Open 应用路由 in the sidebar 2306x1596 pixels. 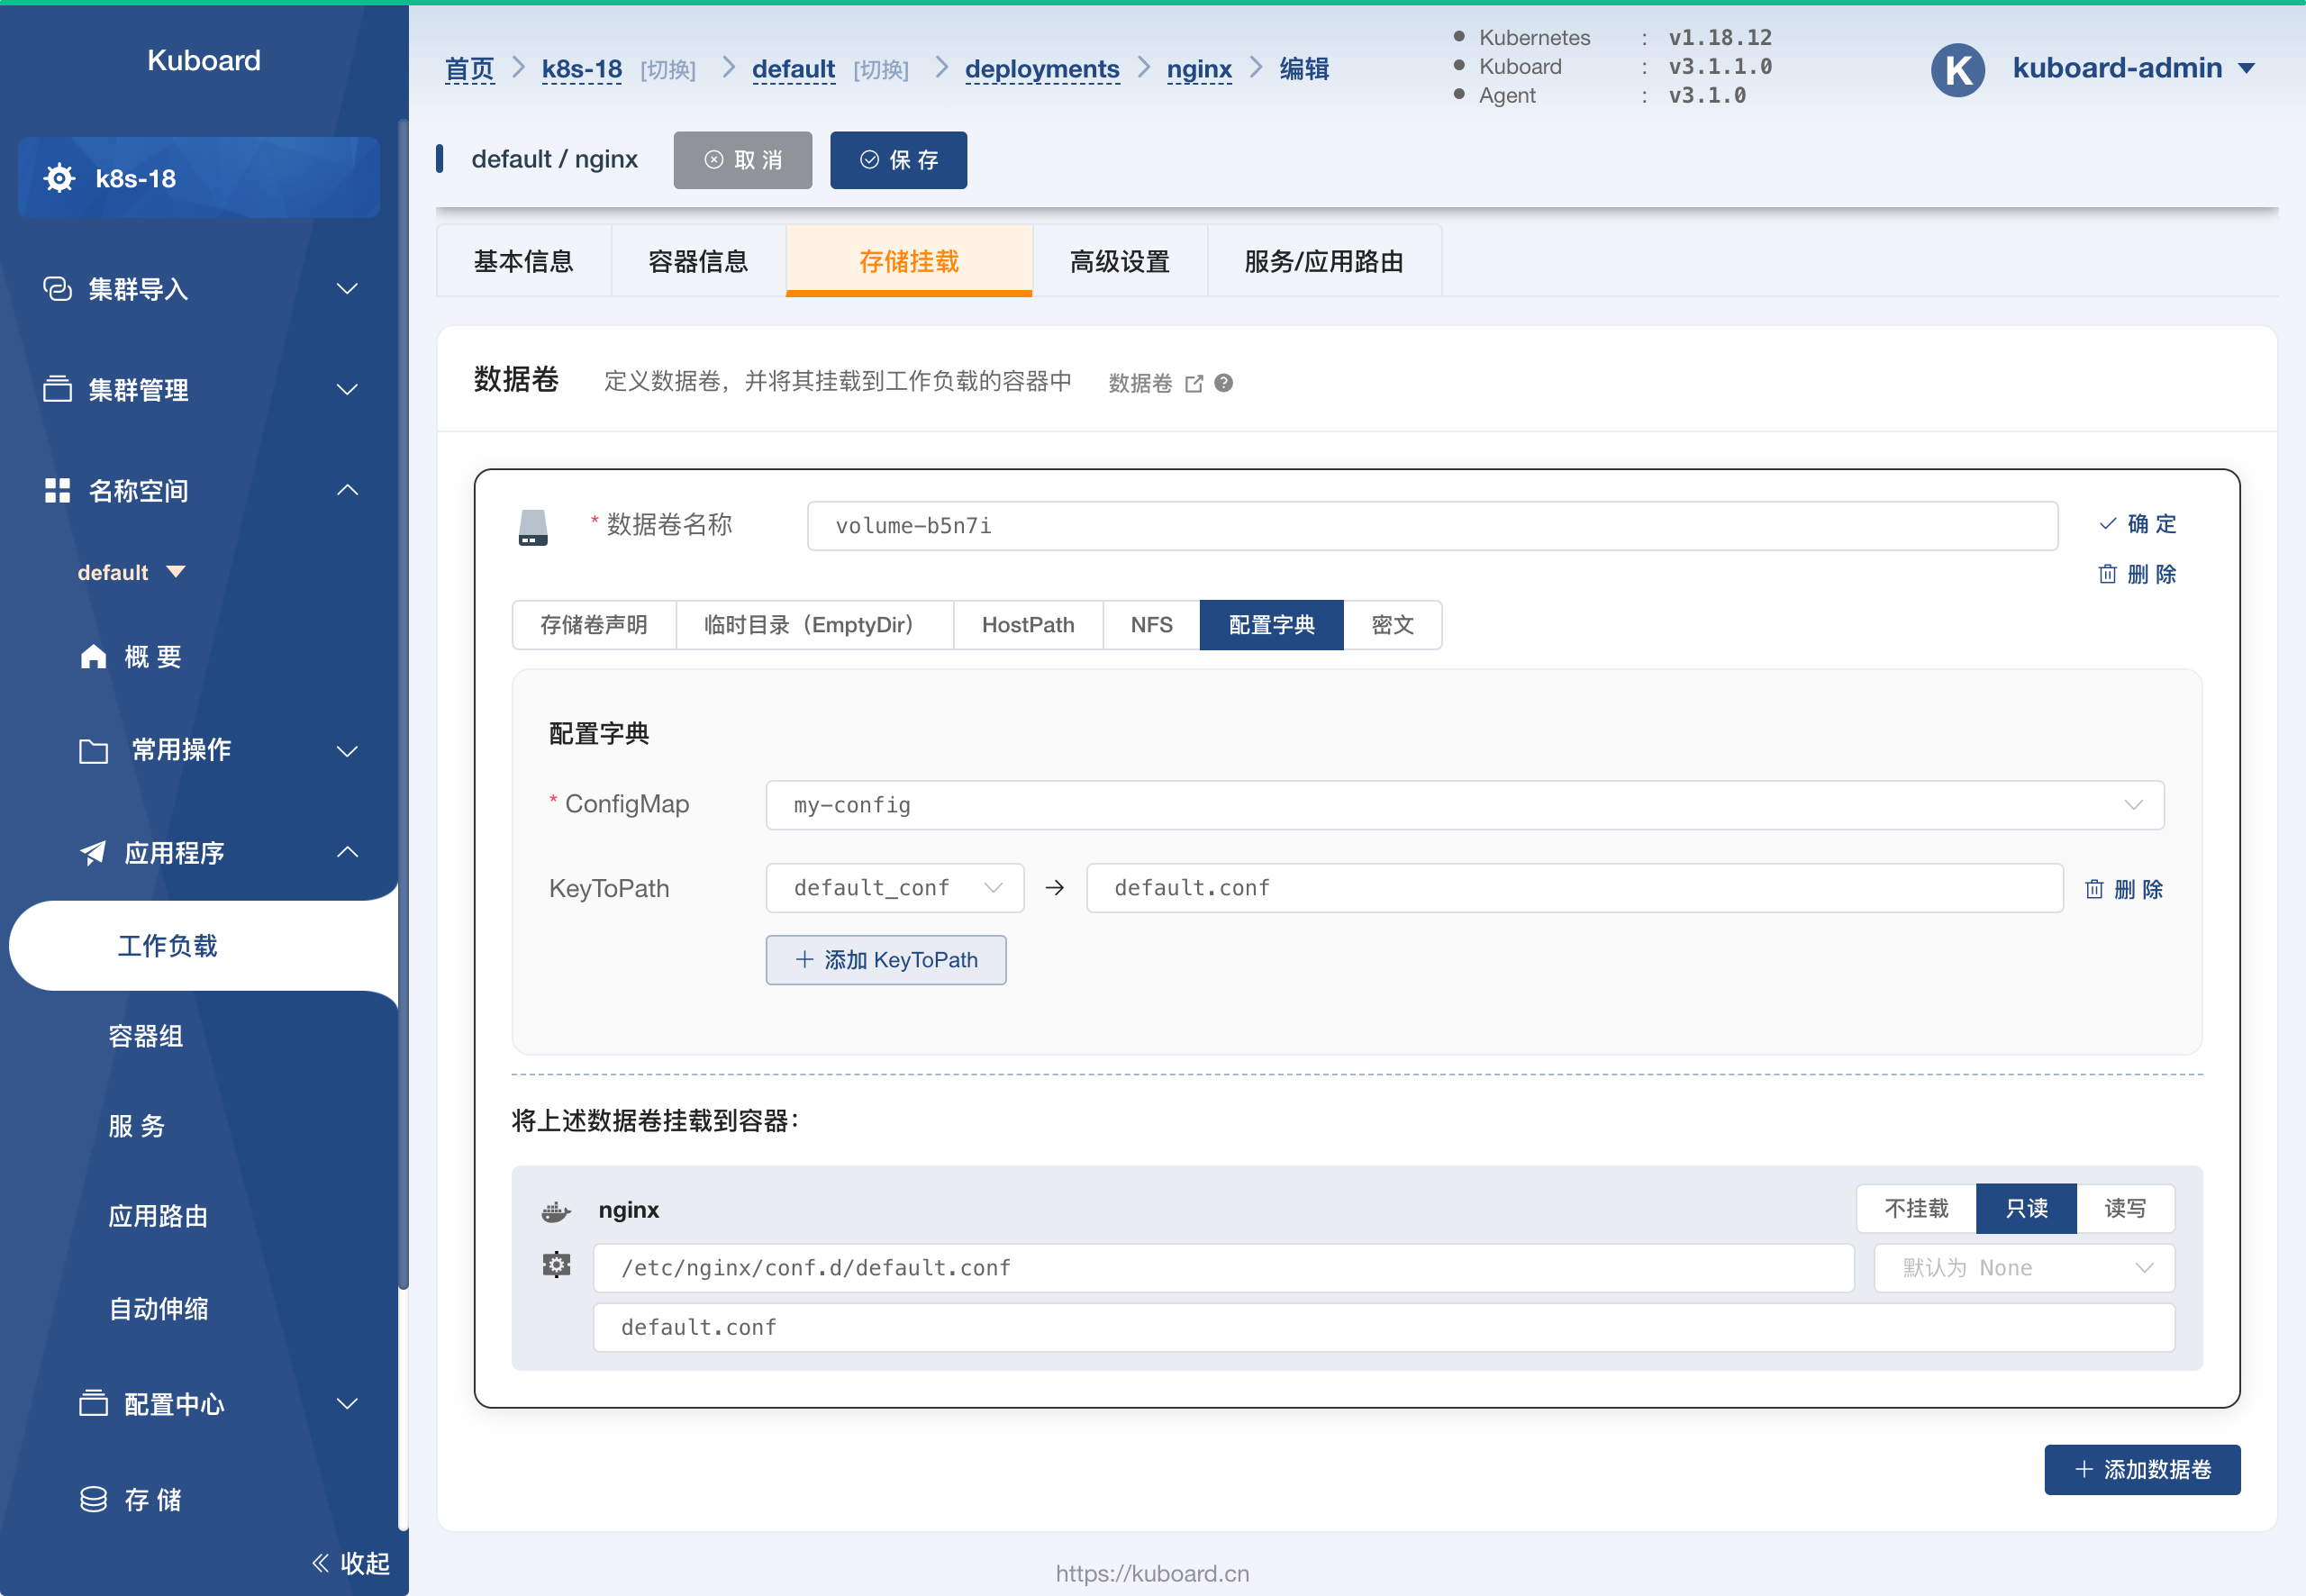coord(158,1216)
